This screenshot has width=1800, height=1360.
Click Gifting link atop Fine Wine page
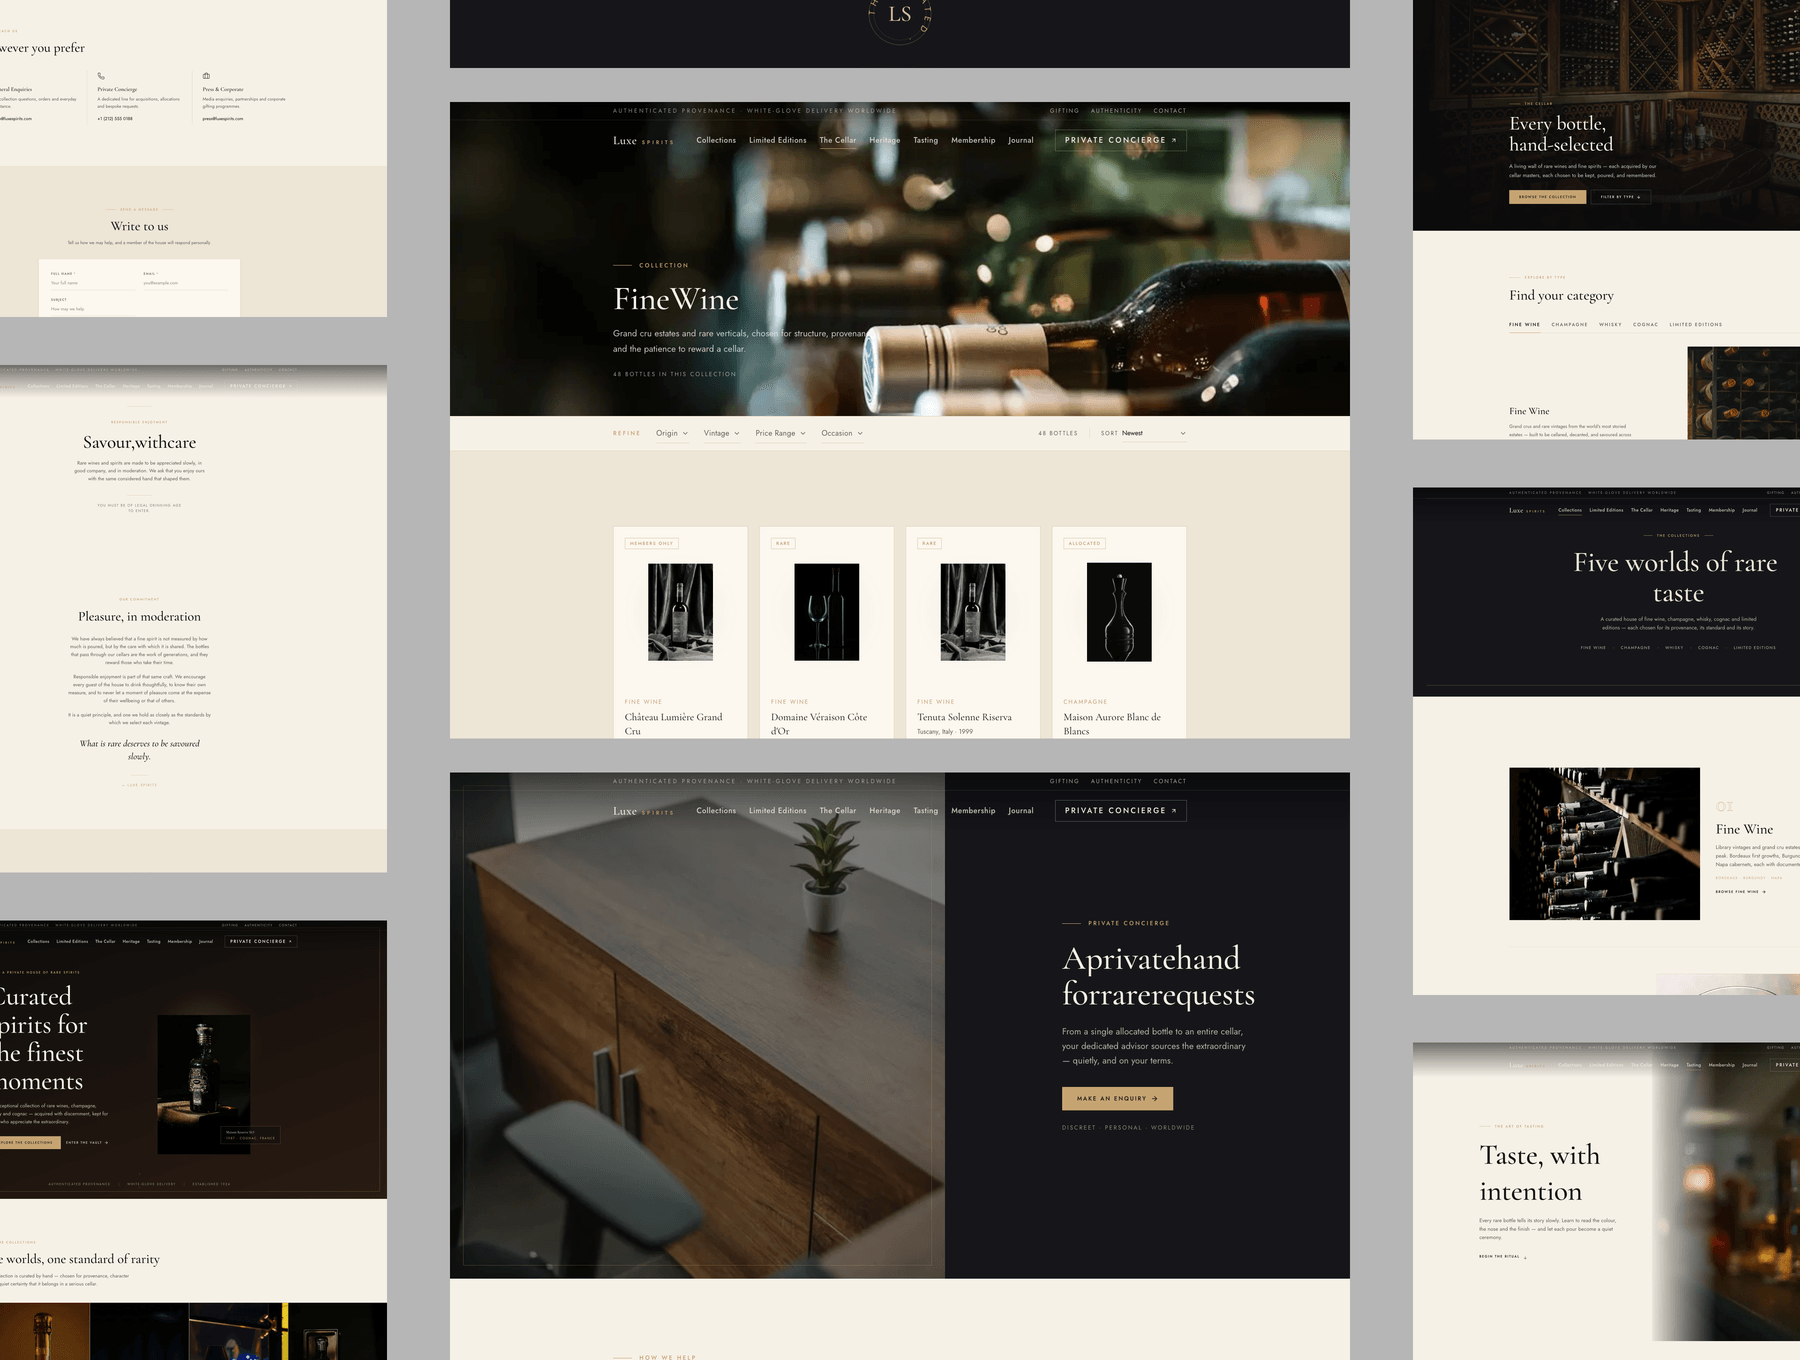pos(1064,111)
